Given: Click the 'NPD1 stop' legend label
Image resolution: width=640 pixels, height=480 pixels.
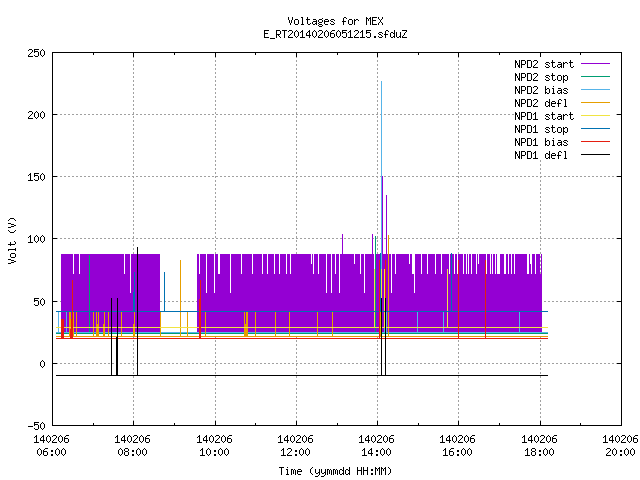Looking at the screenshot, I should 541,129.
